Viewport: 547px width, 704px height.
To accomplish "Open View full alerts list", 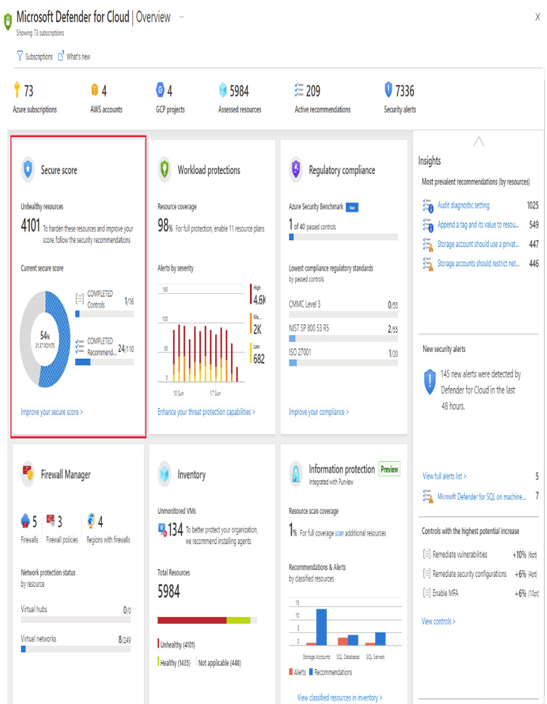I will pos(444,476).
